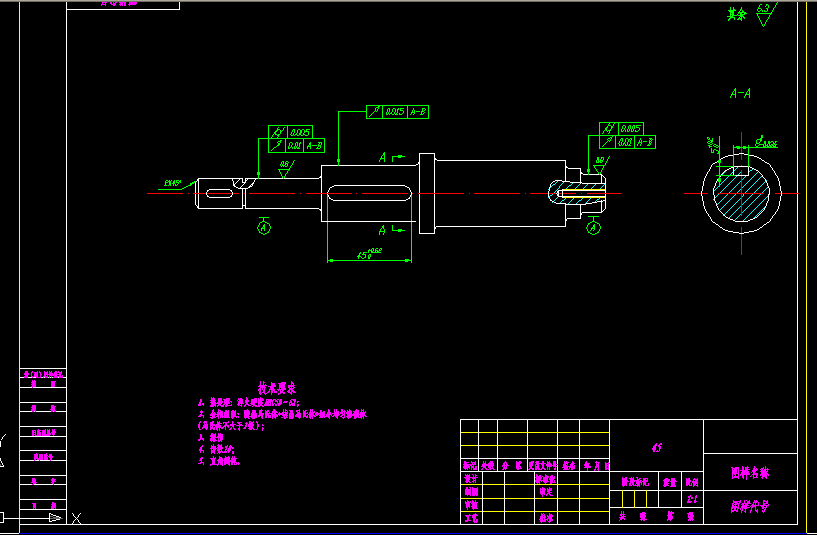The image size is (817, 535).
Task: Click the 0.8 roughness symbol on right shaft end
Action: click(600, 163)
